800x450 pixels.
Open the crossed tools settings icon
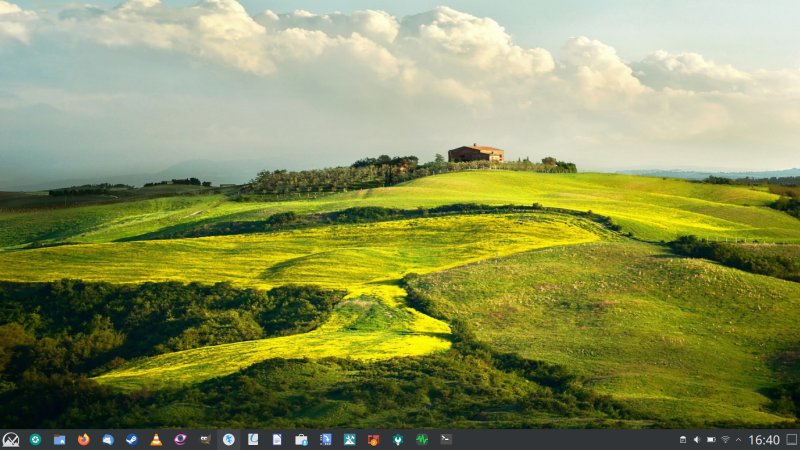tap(349, 439)
